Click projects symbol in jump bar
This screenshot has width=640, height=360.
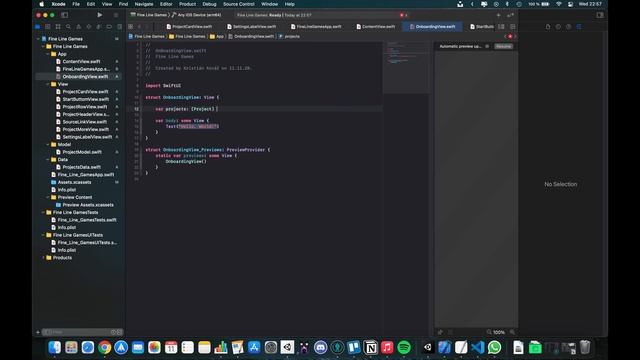(289, 36)
